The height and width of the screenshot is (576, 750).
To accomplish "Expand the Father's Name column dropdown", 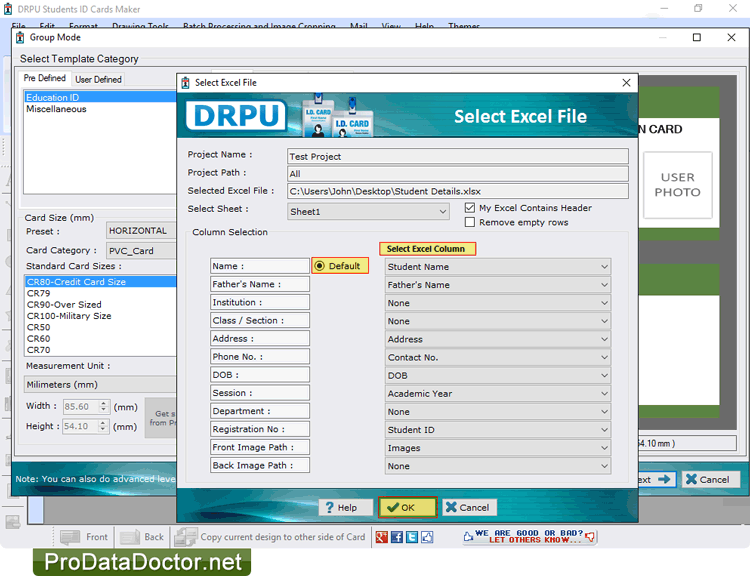I will point(498,285).
